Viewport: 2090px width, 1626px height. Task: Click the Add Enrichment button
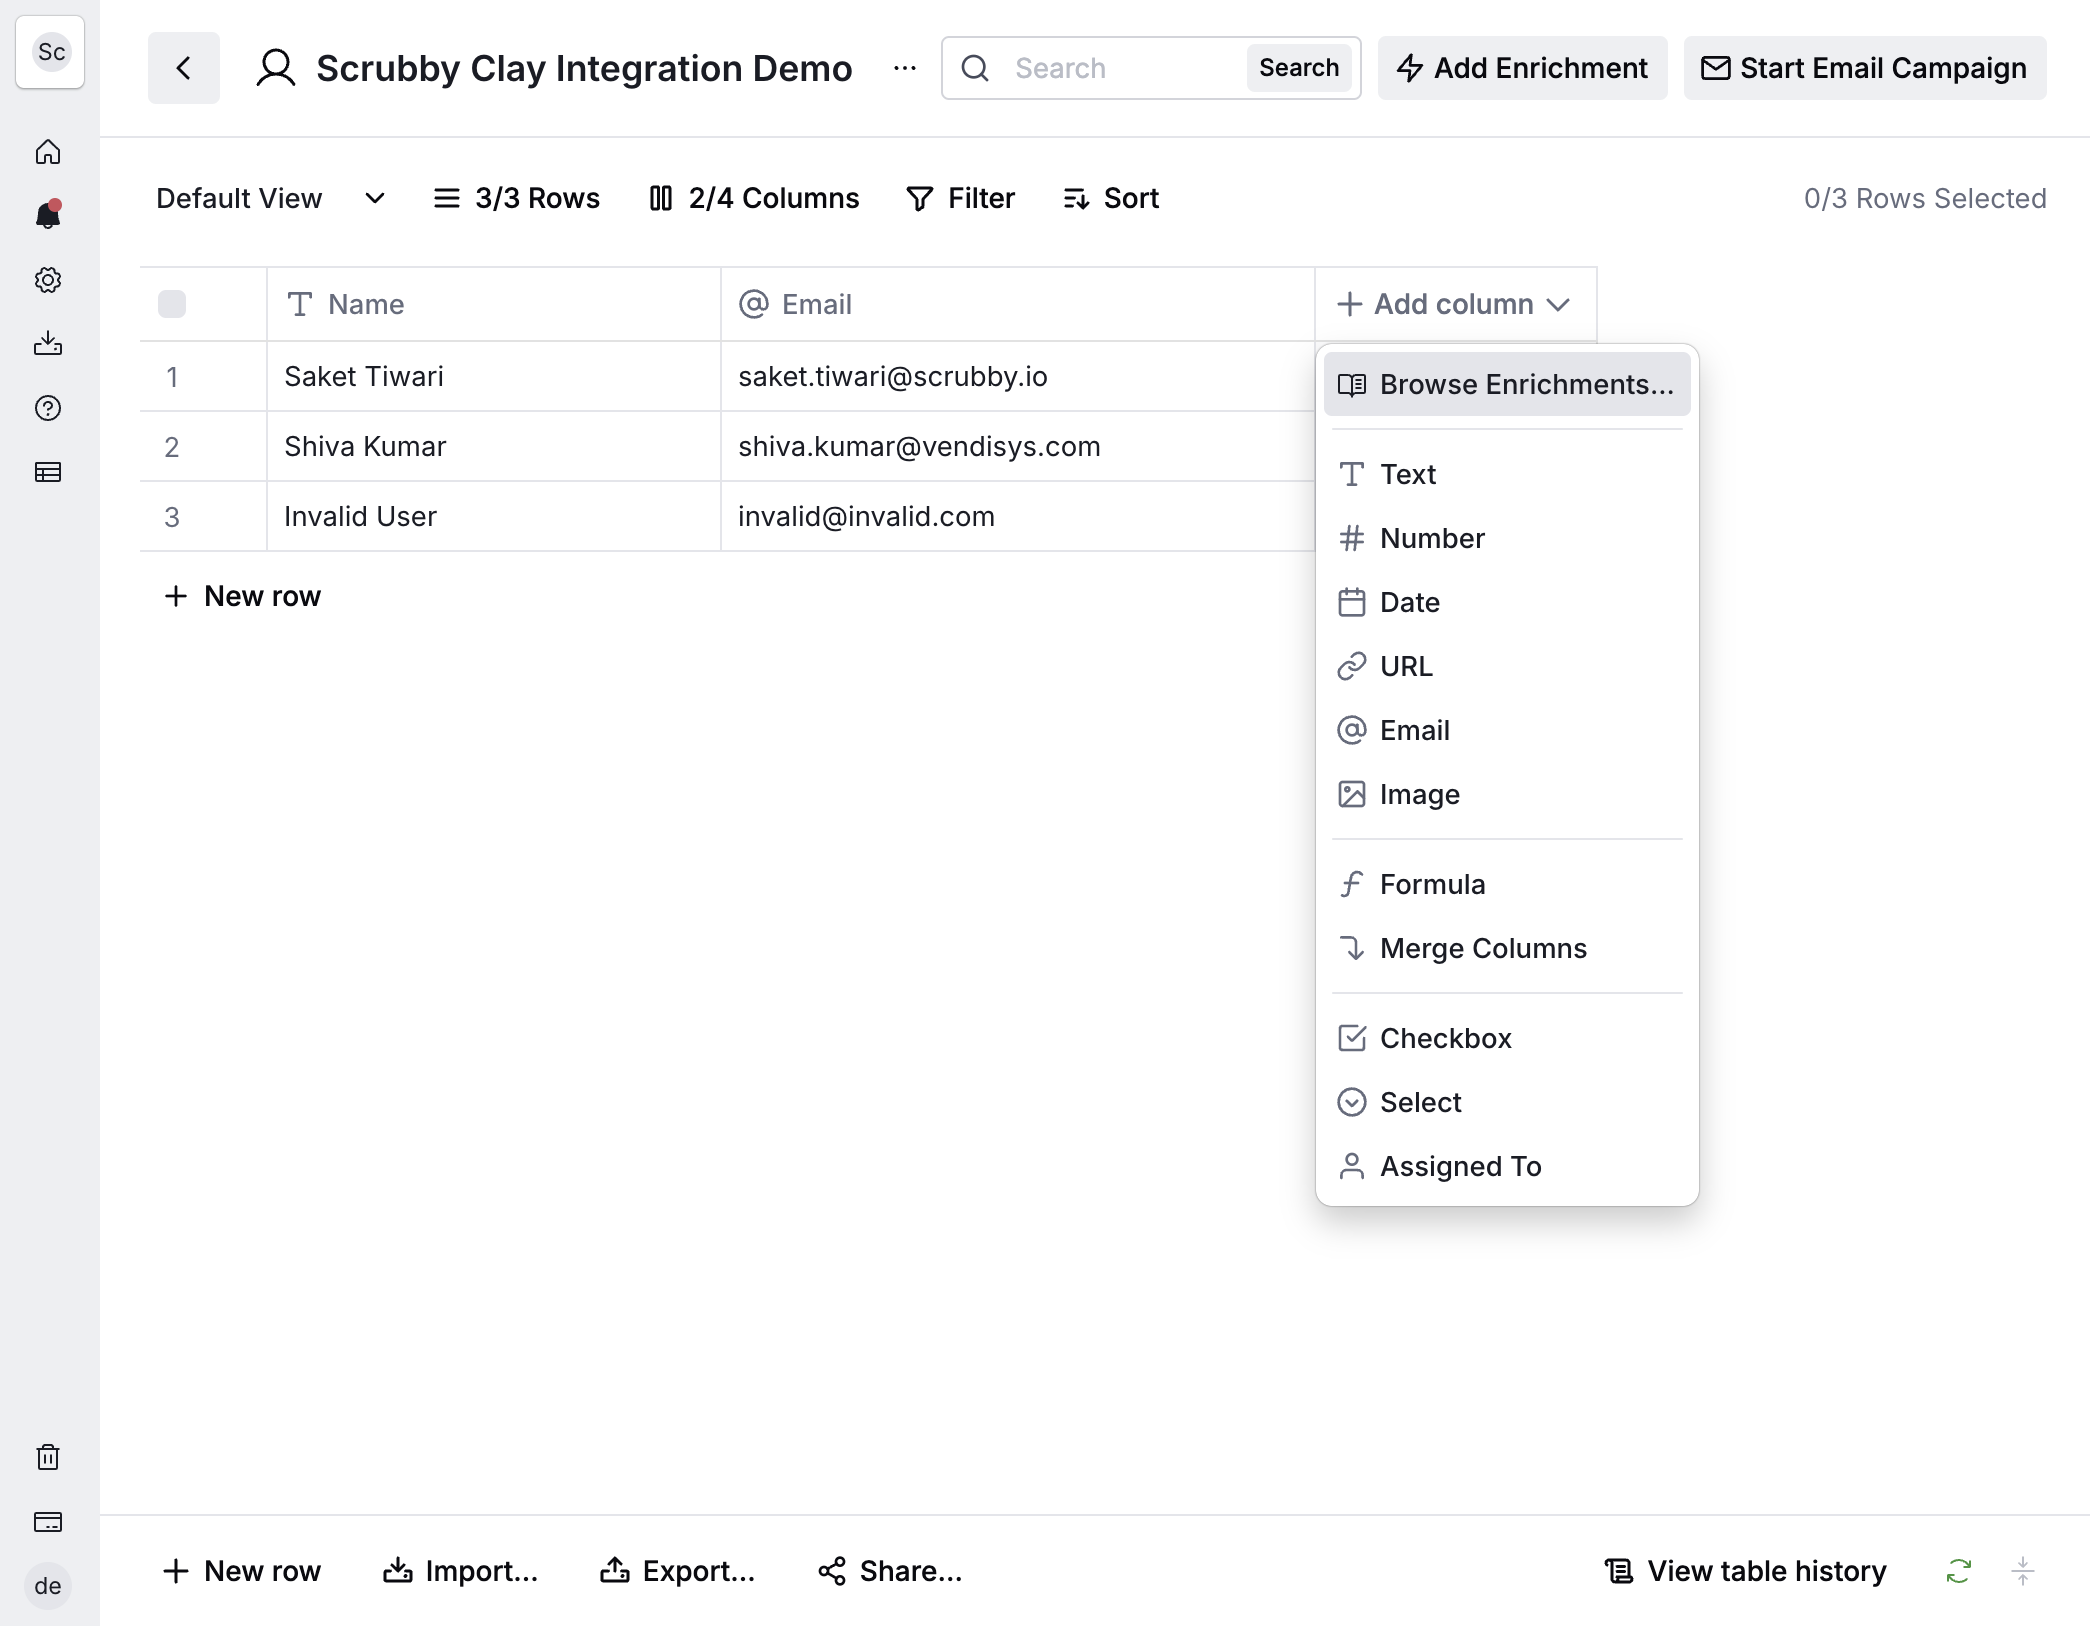coord(1522,68)
